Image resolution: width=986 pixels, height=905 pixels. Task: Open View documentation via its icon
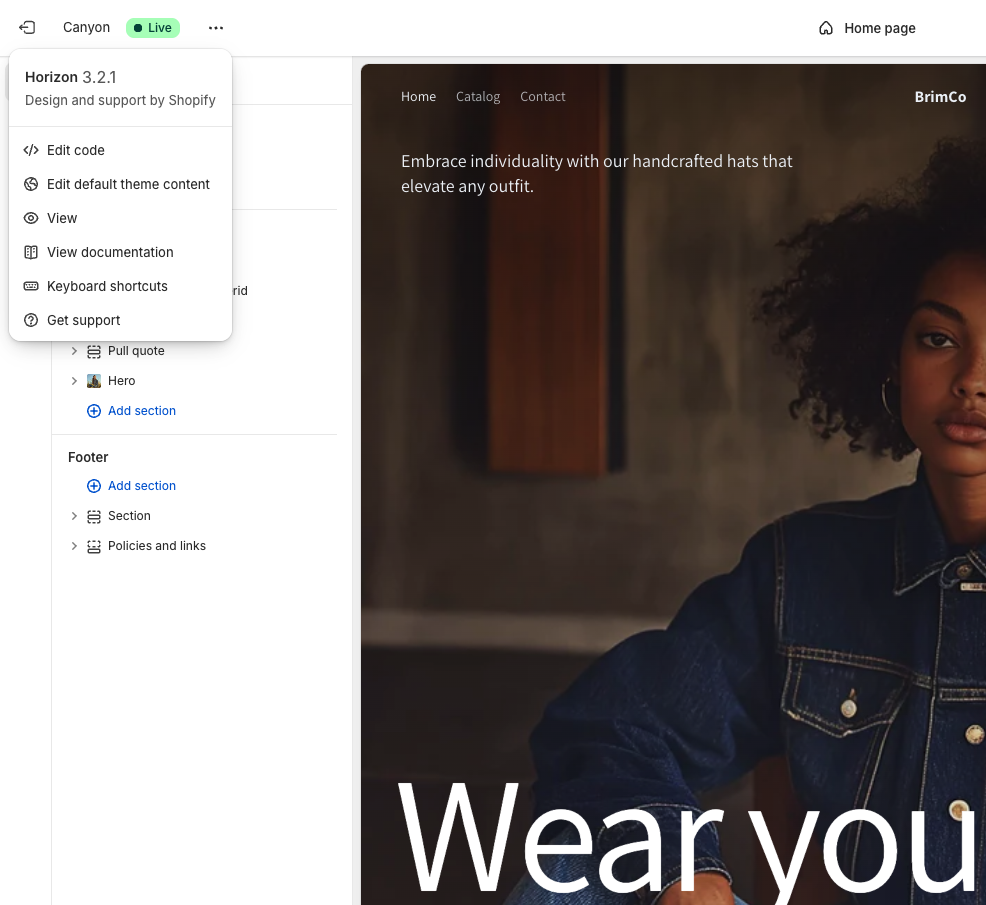coord(32,252)
